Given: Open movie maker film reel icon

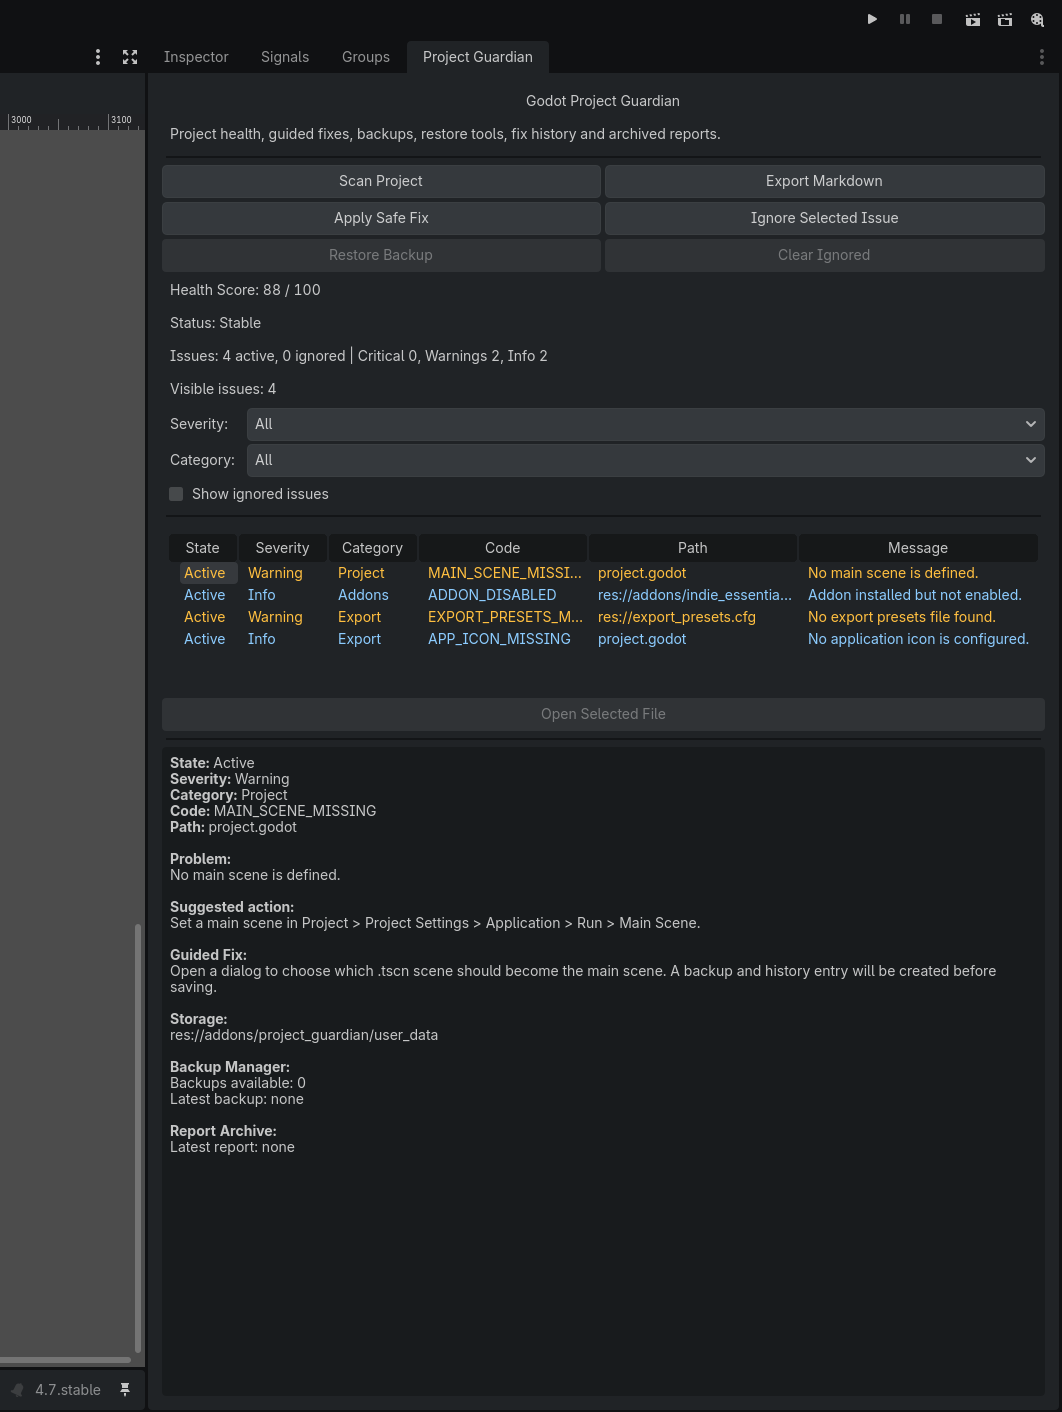Looking at the screenshot, I should [x=1037, y=19].
